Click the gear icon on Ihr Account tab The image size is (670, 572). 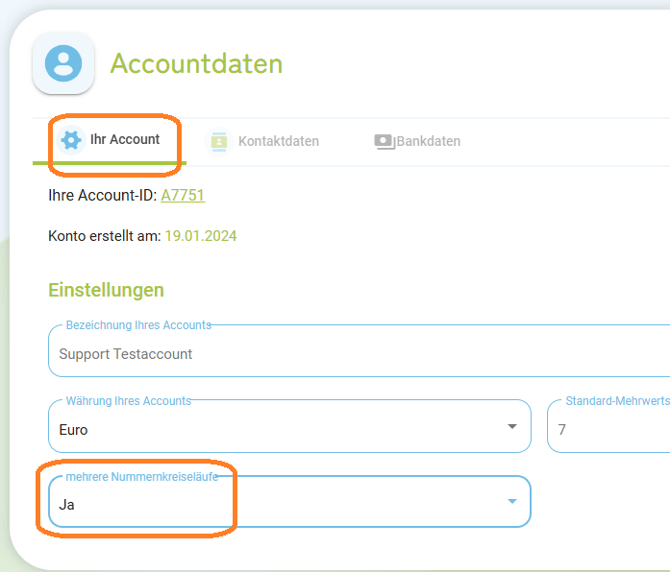click(x=71, y=140)
